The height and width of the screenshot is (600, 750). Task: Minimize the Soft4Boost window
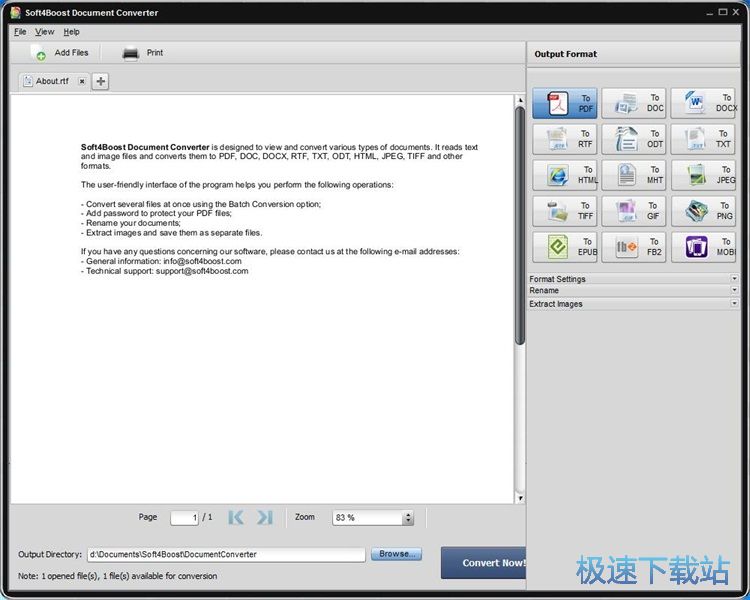tap(710, 12)
